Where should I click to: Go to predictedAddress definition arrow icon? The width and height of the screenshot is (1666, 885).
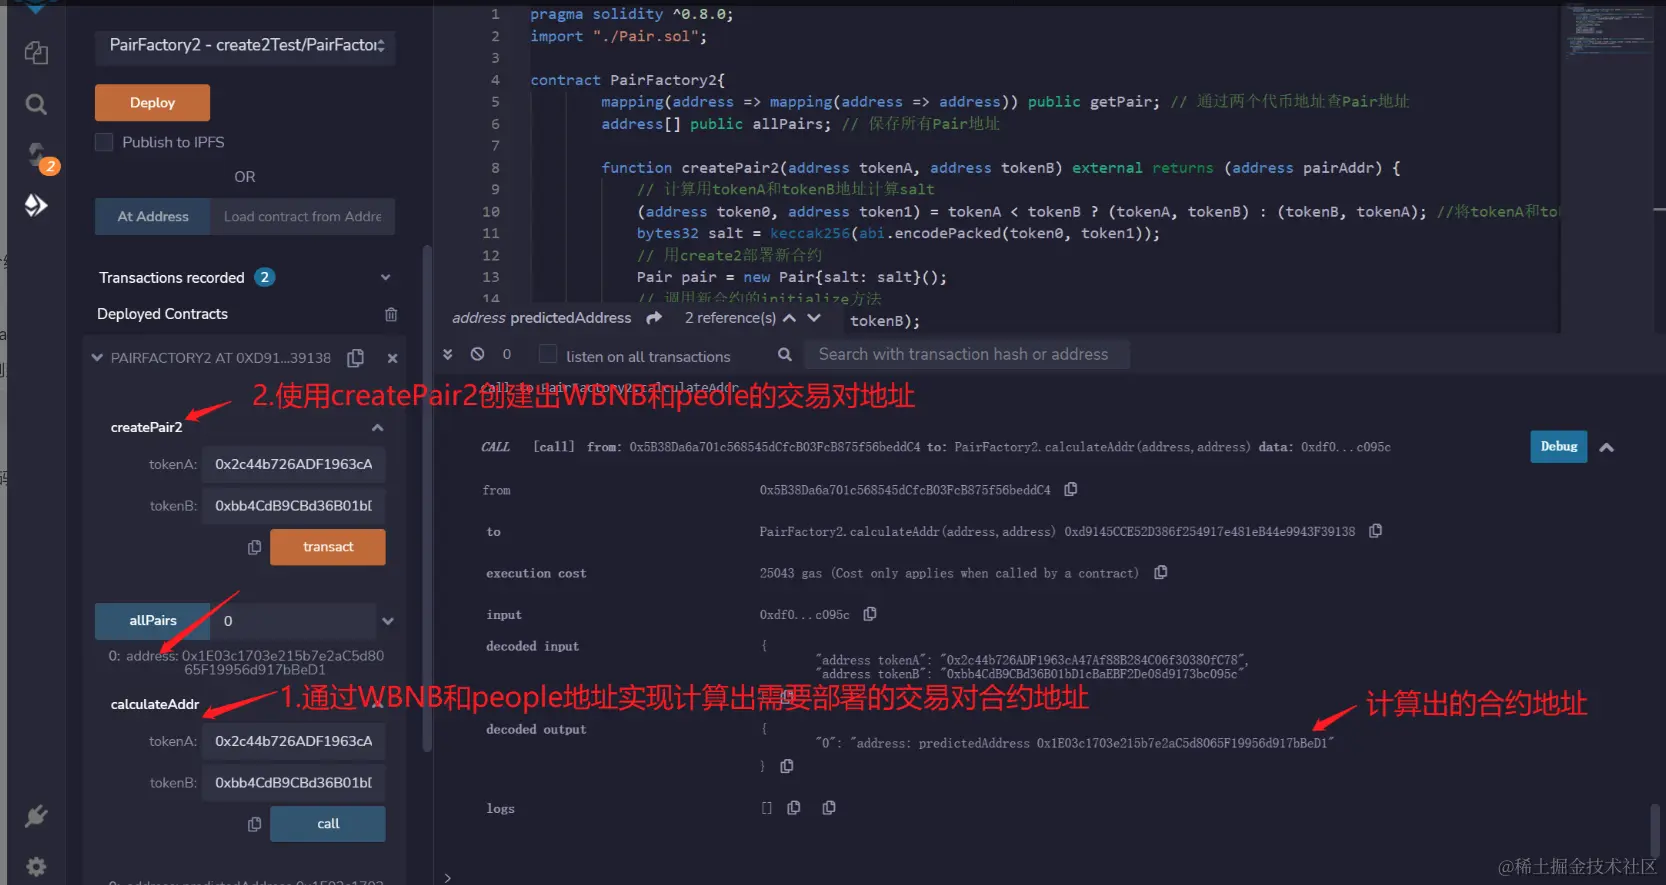[654, 318]
